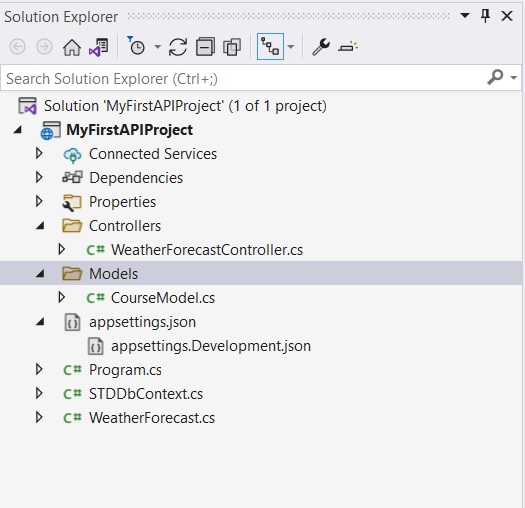Viewport: 525px width, 508px height.
Task: Collapse All nodes in Solution Explorer
Action: coord(205,47)
